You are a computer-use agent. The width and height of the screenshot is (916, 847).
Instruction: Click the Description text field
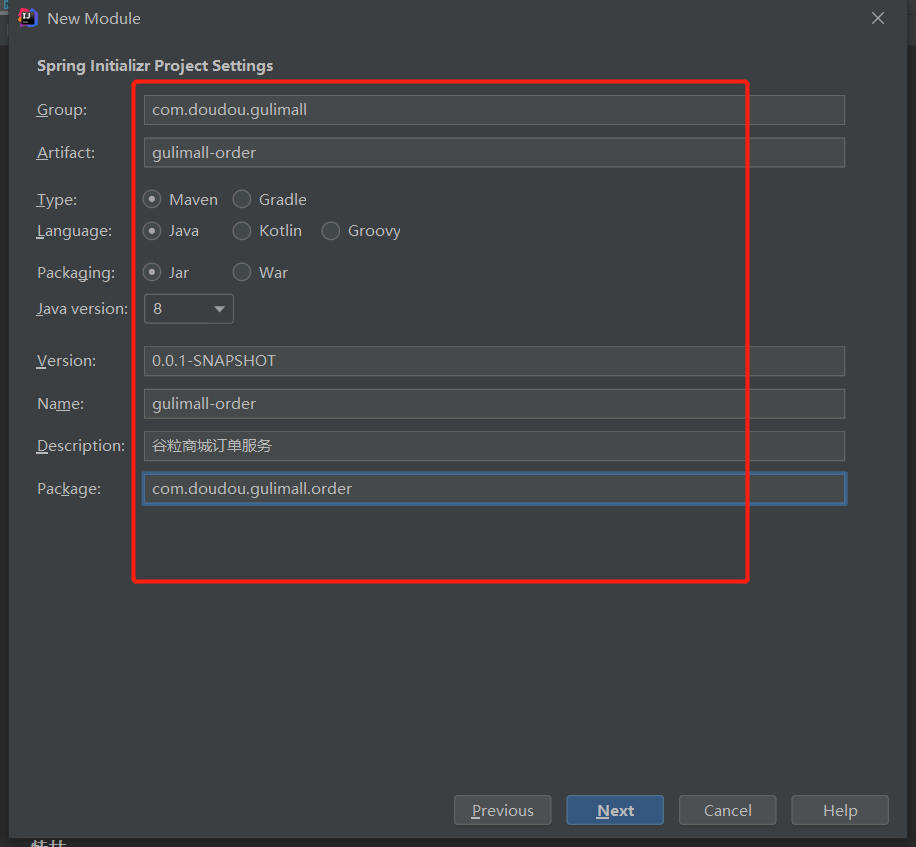click(494, 446)
